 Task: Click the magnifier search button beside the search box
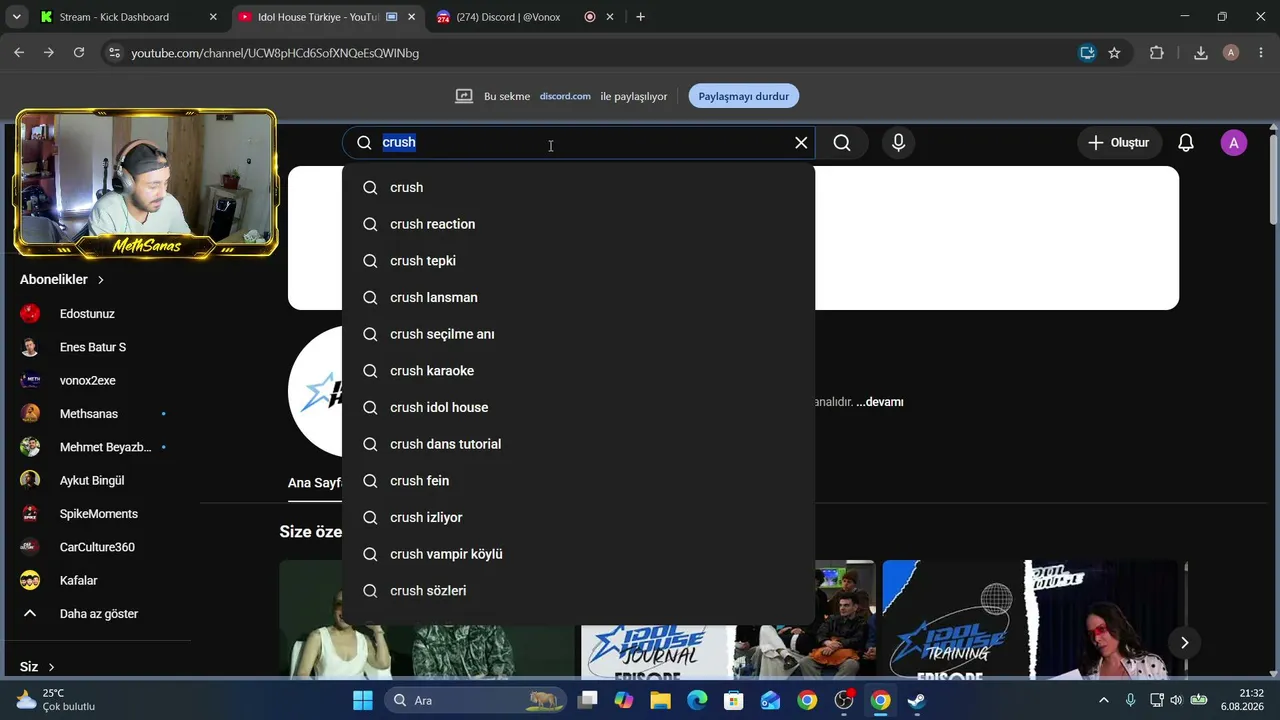(842, 143)
